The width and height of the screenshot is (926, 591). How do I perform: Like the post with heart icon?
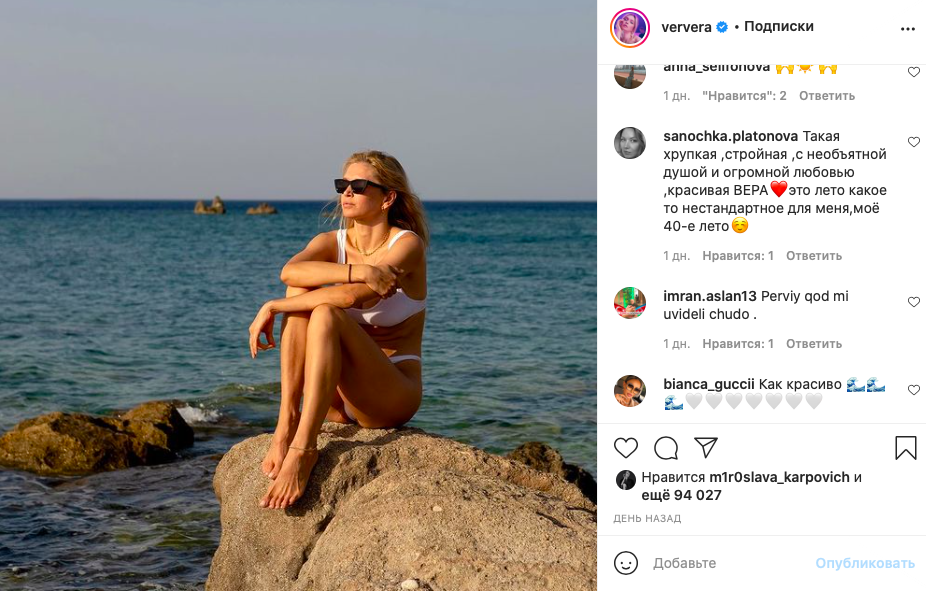point(626,448)
